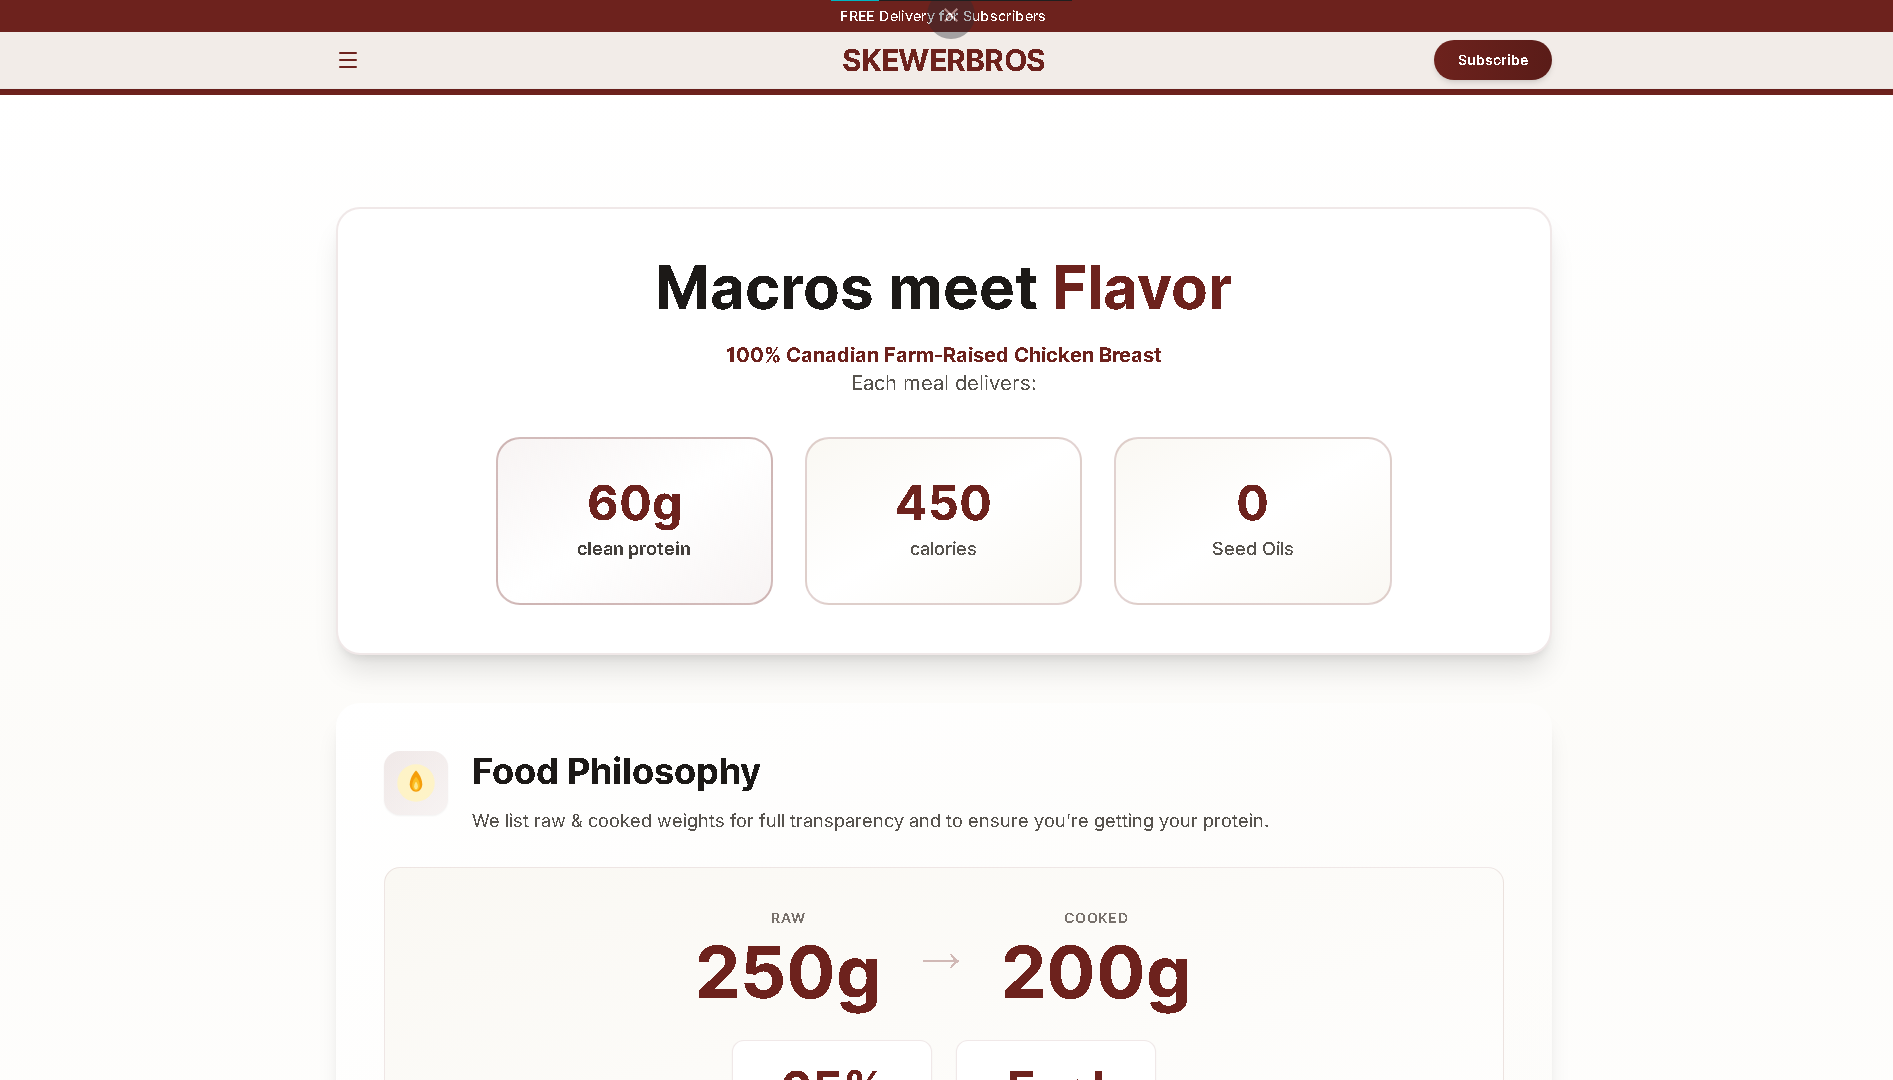The image size is (1893, 1080).
Task: Click the flame icon beside Food Philosophy
Action: pyautogui.click(x=416, y=782)
